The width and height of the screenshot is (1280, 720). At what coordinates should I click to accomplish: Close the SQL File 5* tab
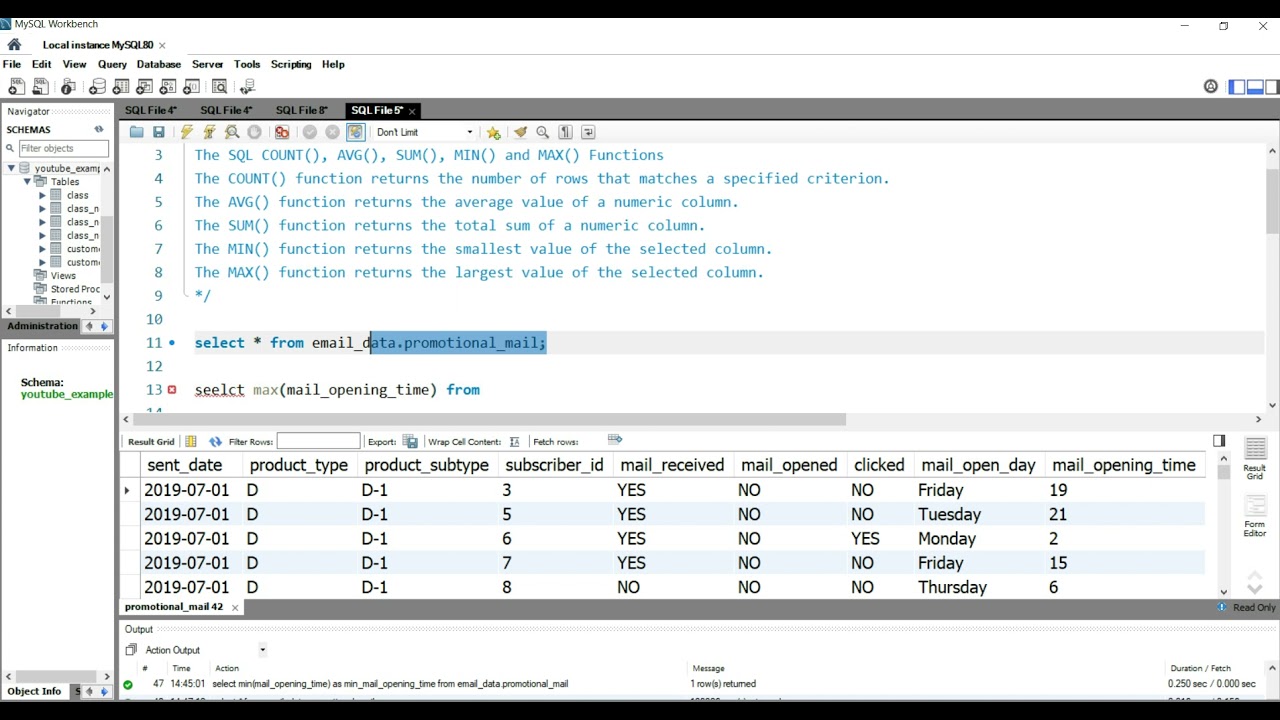[412, 111]
